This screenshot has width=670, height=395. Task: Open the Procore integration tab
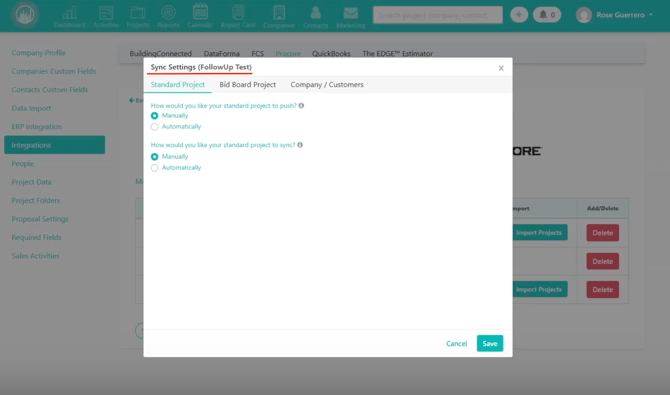[288, 53]
